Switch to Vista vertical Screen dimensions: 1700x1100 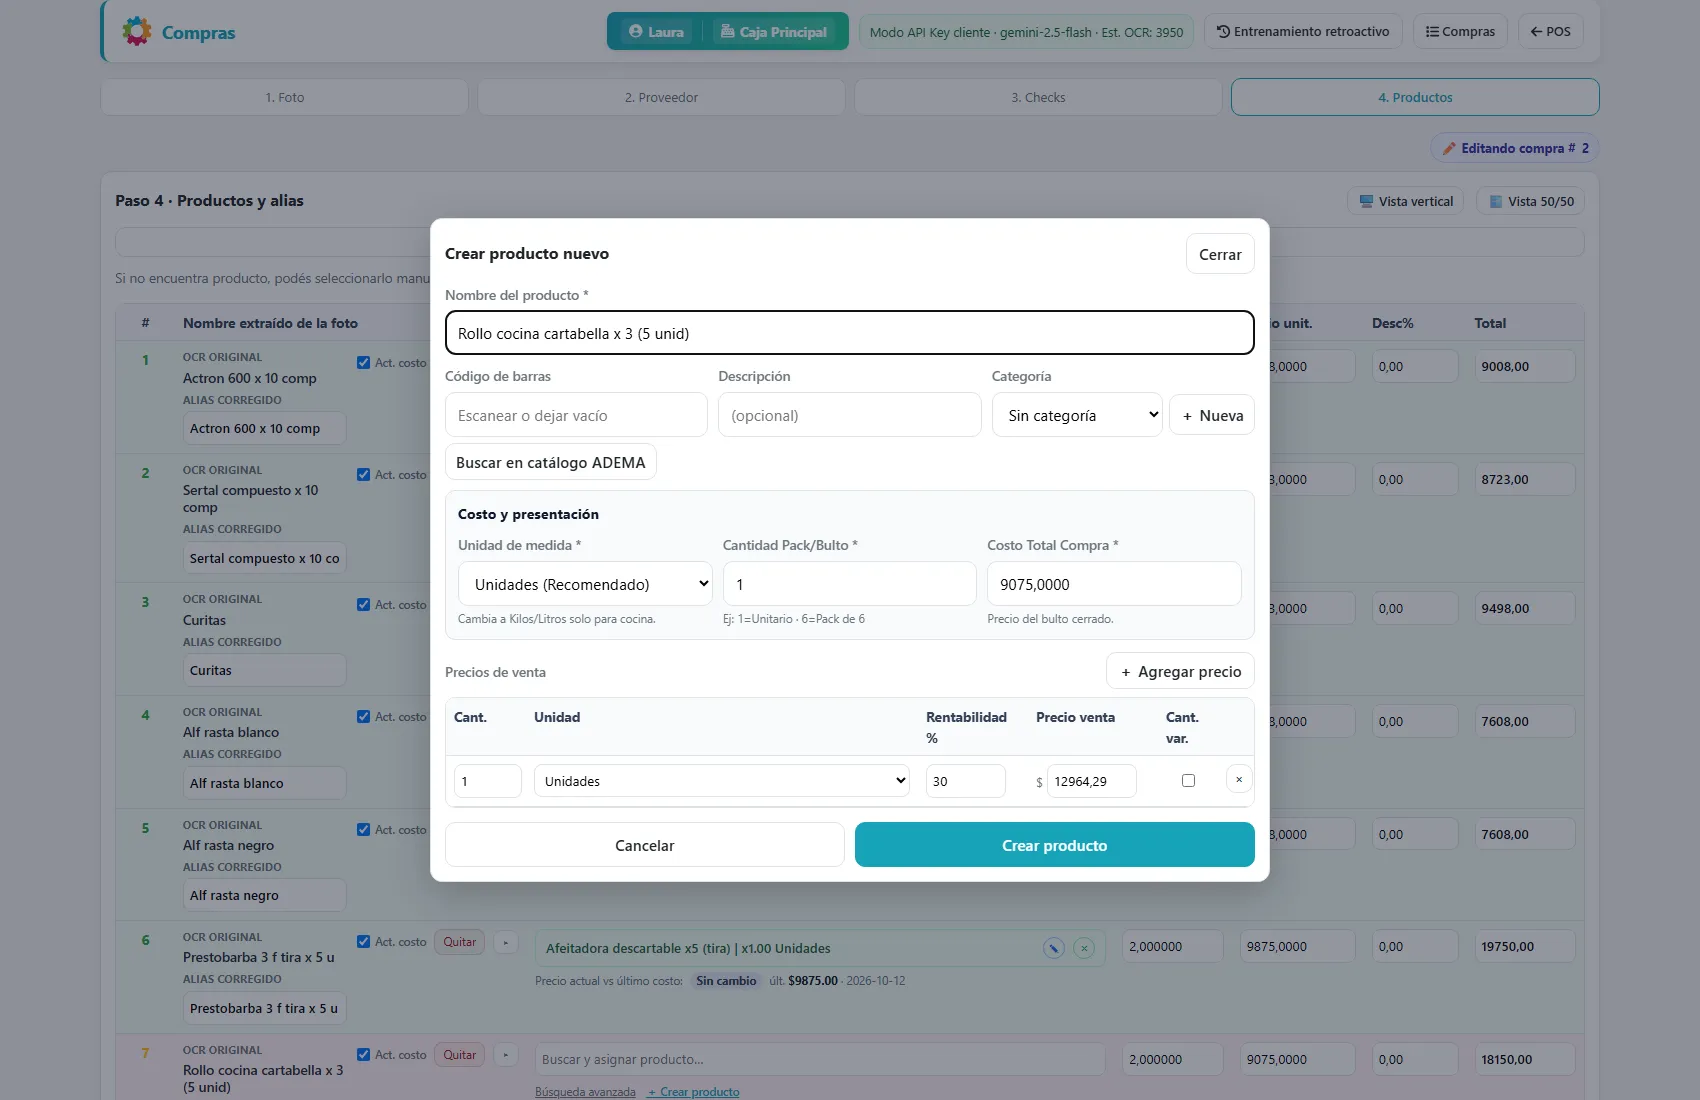pos(1405,201)
